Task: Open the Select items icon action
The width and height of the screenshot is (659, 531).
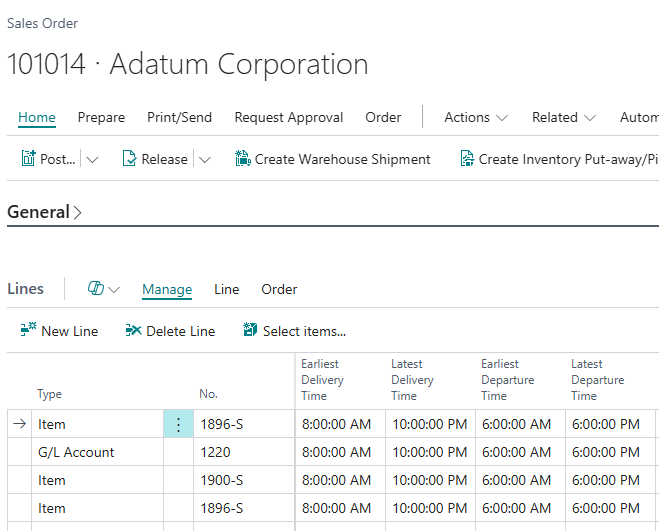Action: [250, 331]
